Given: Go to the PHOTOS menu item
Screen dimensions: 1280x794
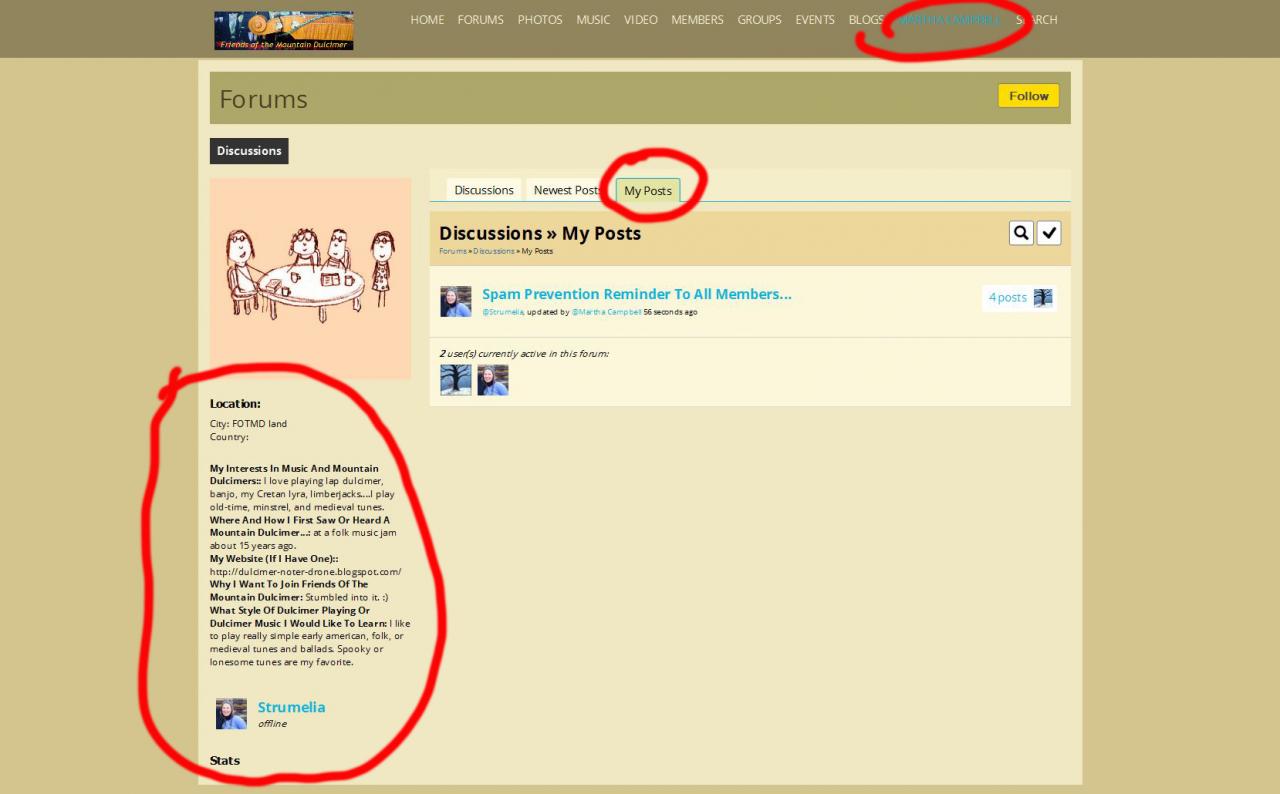Looking at the screenshot, I should click(540, 20).
